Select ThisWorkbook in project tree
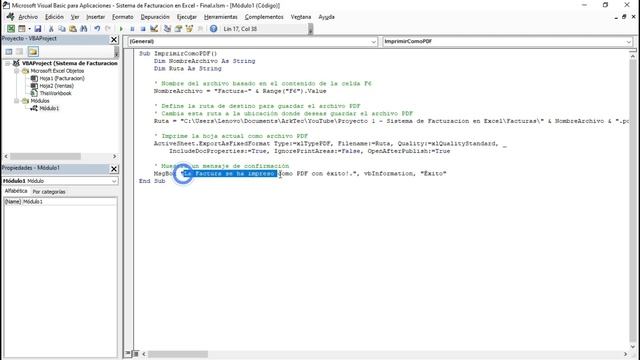Screen dimensions: 640x360 click(x=55, y=93)
